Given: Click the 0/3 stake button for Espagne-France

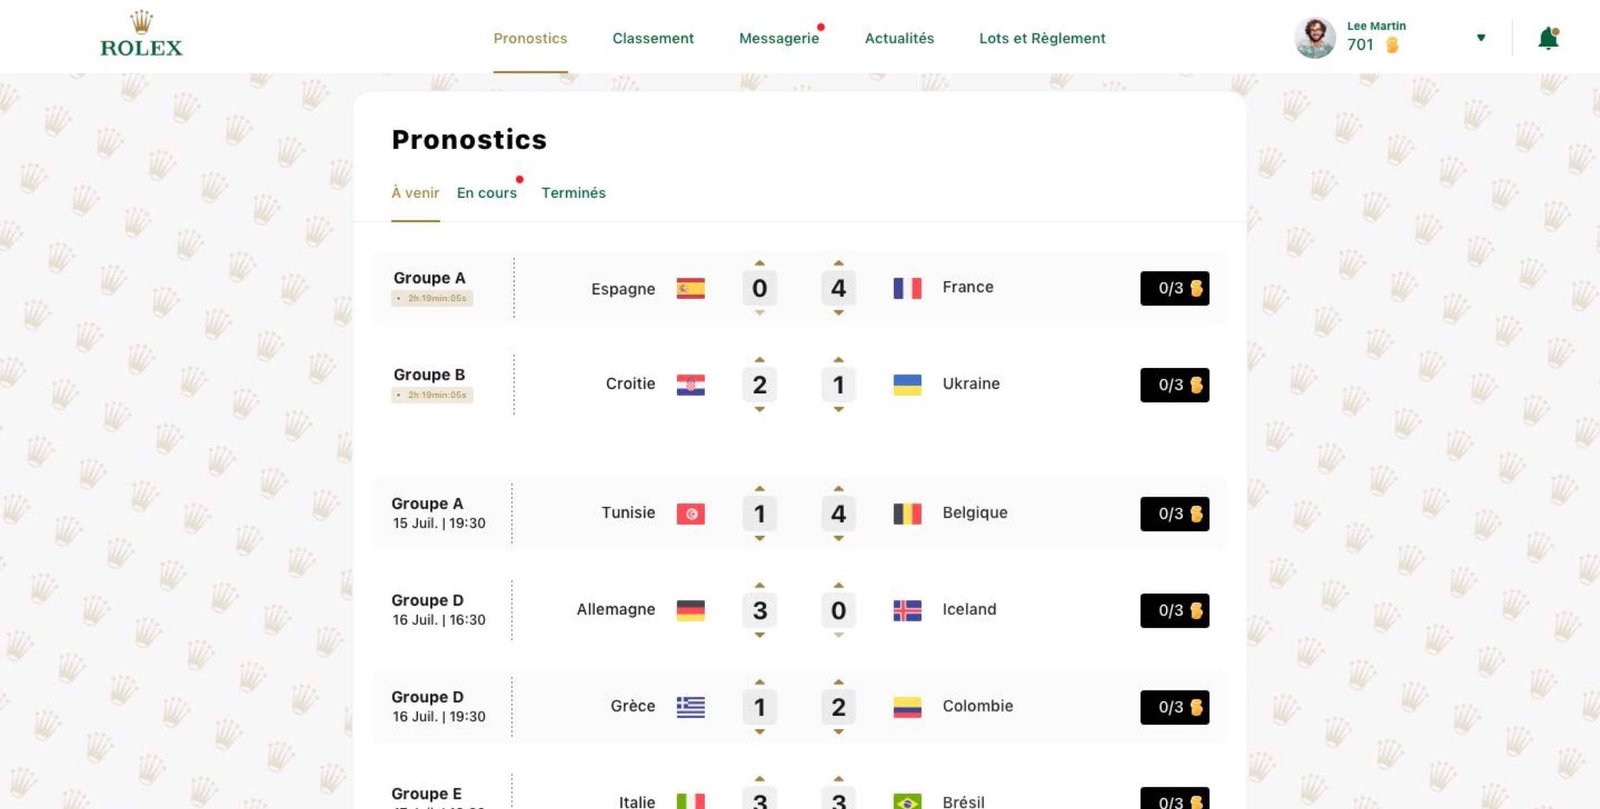Looking at the screenshot, I should tap(1174, 288).
